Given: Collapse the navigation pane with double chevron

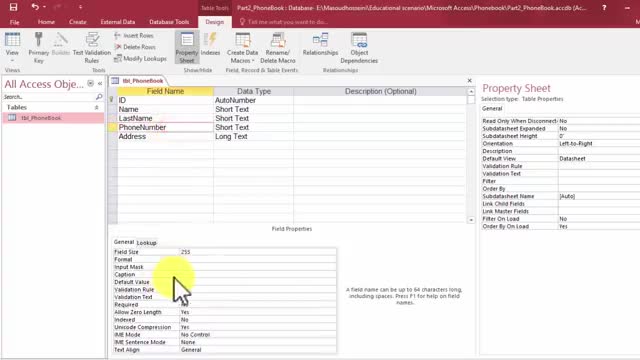Looking at the screenshot, I should (x=100, y=84).
